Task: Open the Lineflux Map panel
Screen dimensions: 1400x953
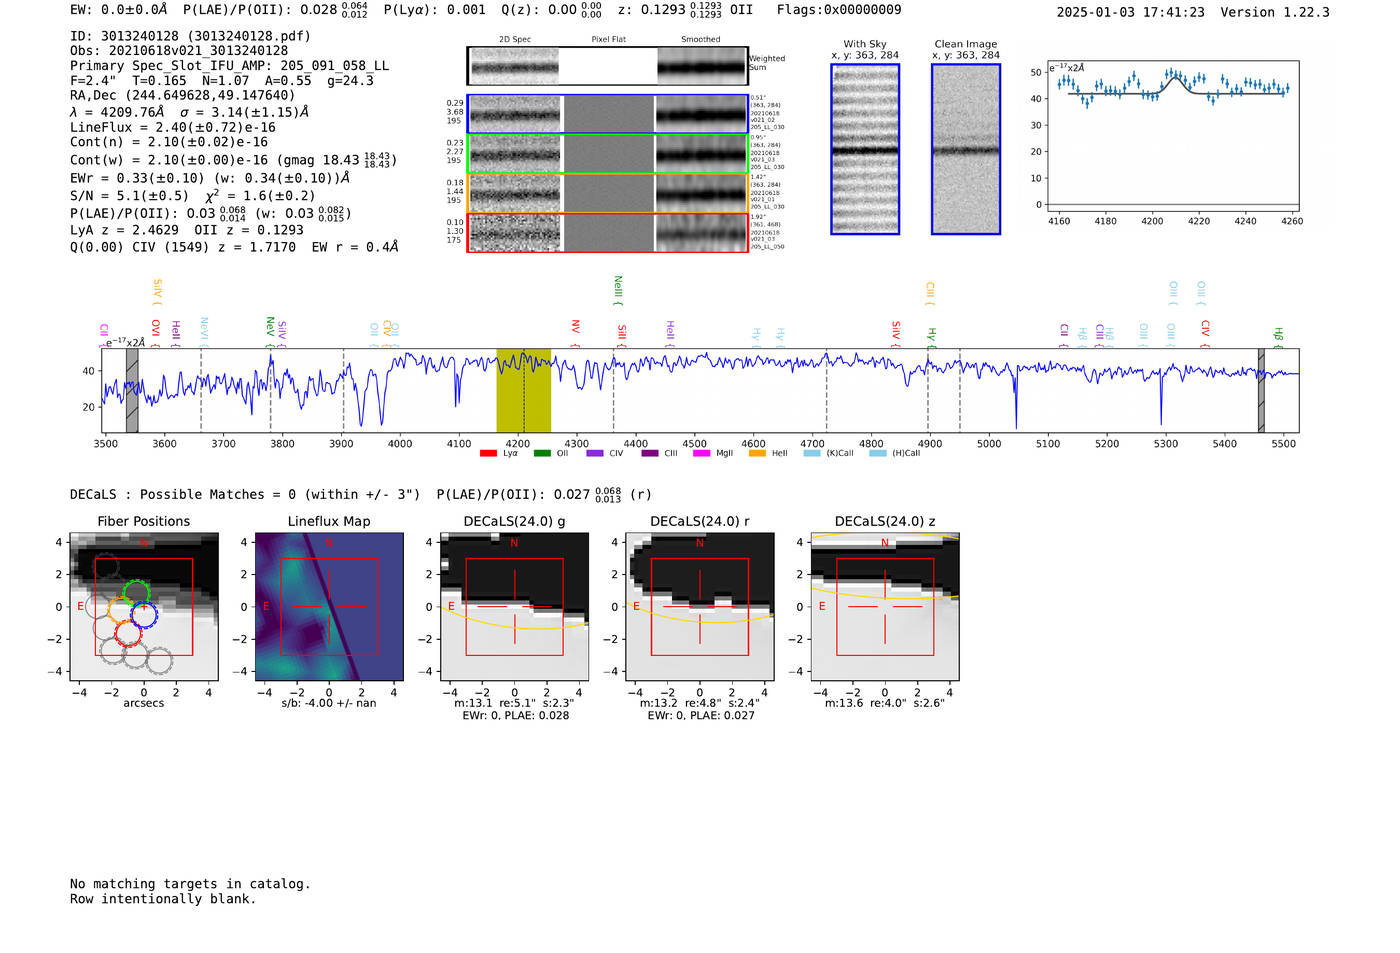Action: coord(329,606)
